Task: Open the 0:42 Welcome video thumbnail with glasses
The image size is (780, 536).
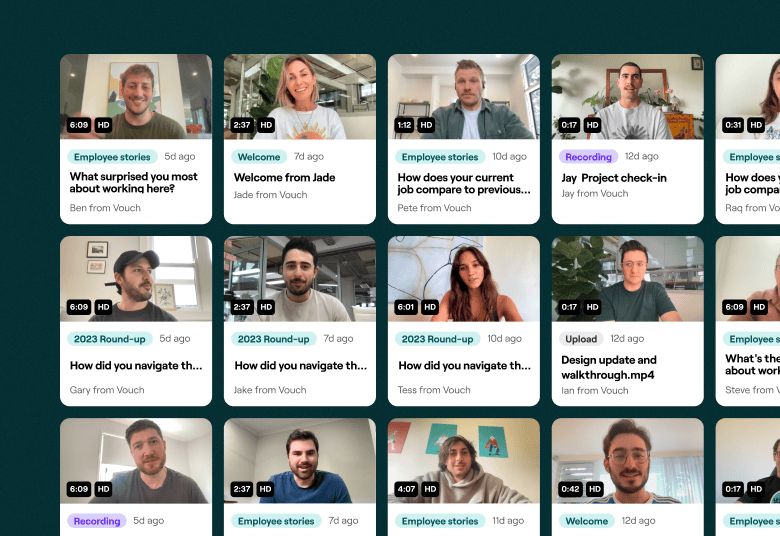Action: (x=628, y=461)
